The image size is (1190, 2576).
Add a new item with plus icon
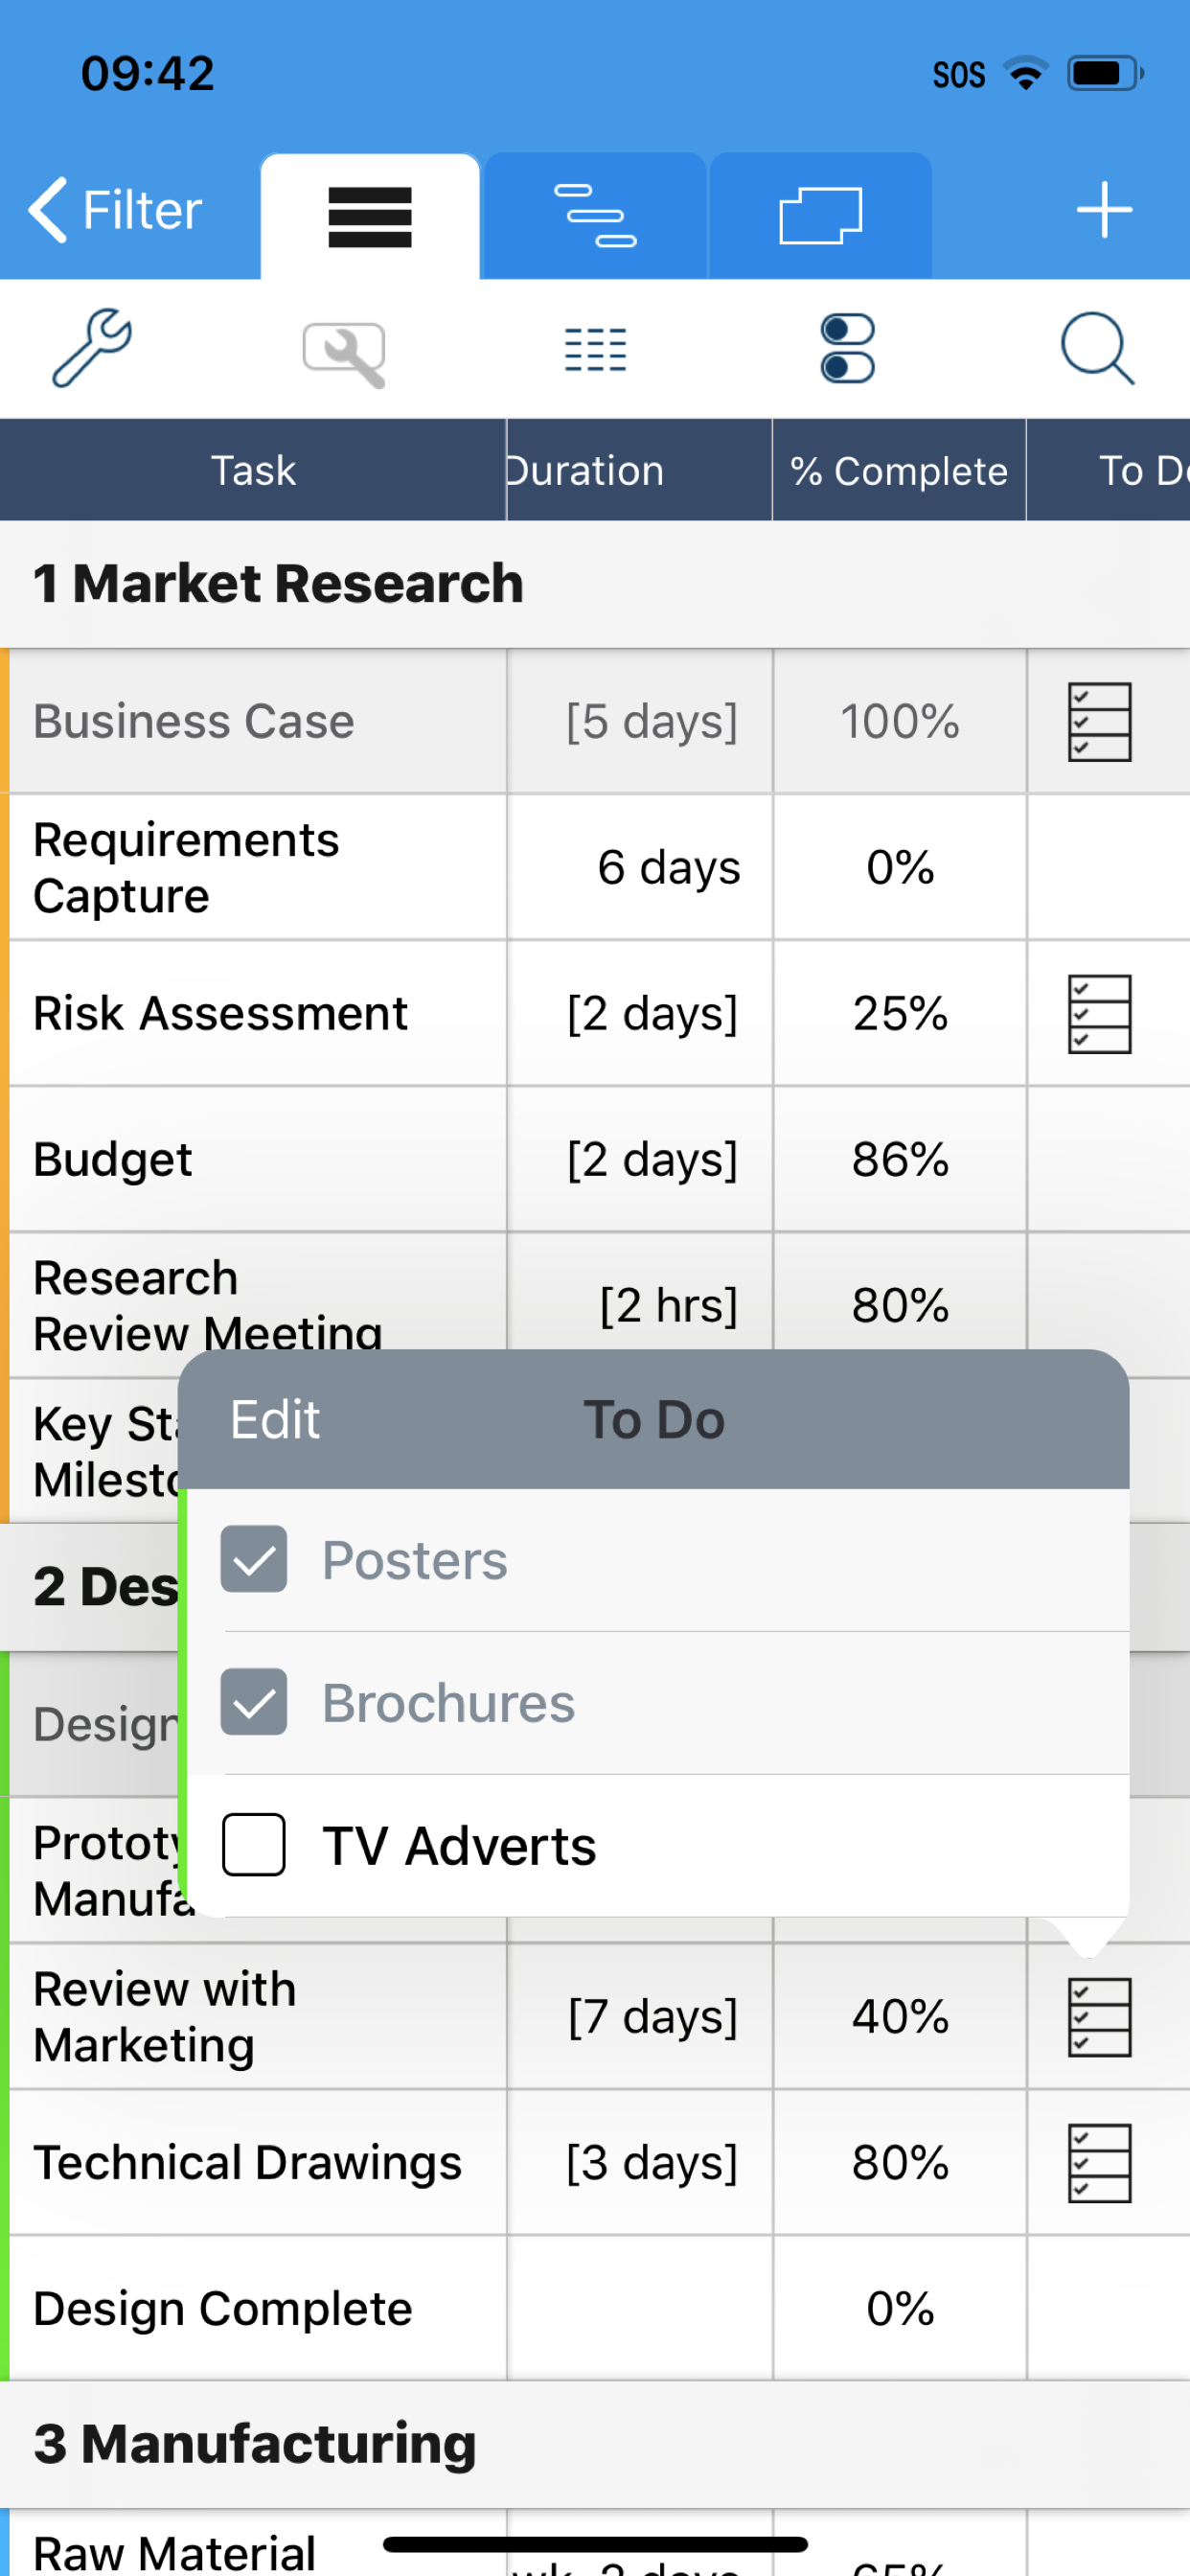tap(1104, 210)
